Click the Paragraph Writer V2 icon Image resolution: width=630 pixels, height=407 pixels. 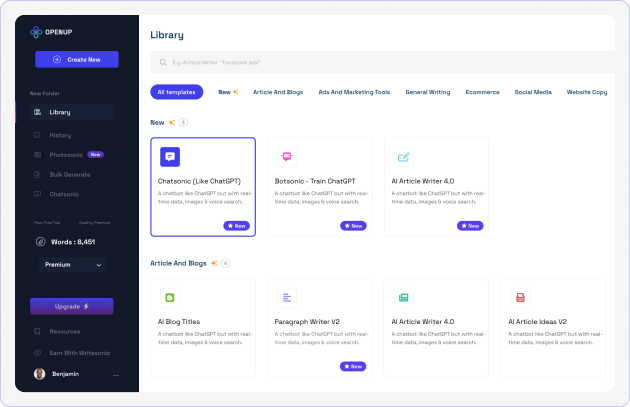click(x=287, y=297)
